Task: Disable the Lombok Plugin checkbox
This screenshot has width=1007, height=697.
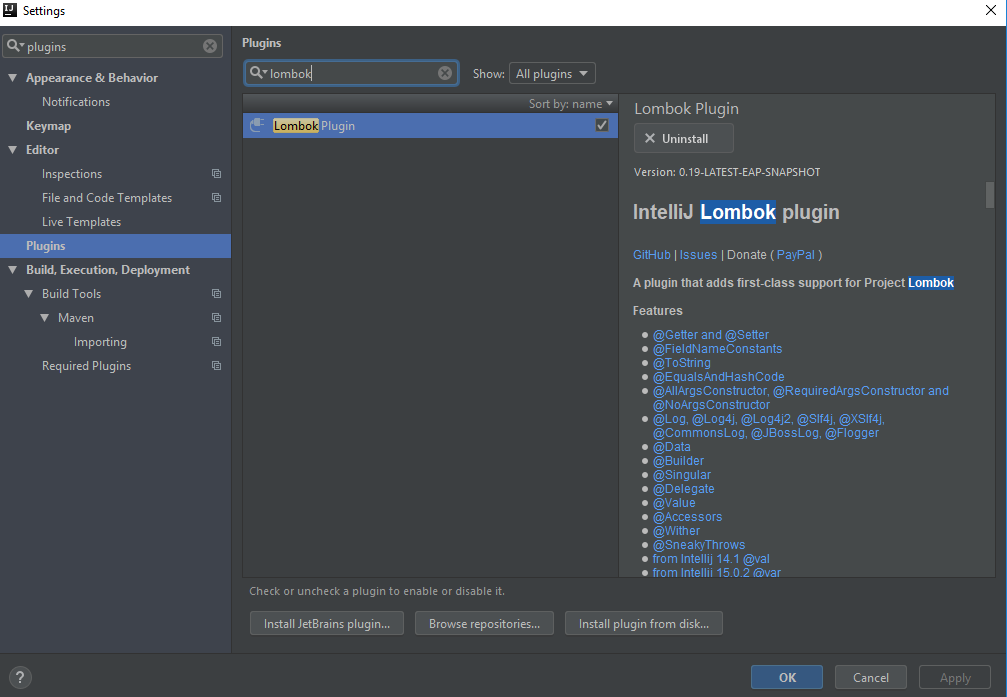Action: pos(602,125)
